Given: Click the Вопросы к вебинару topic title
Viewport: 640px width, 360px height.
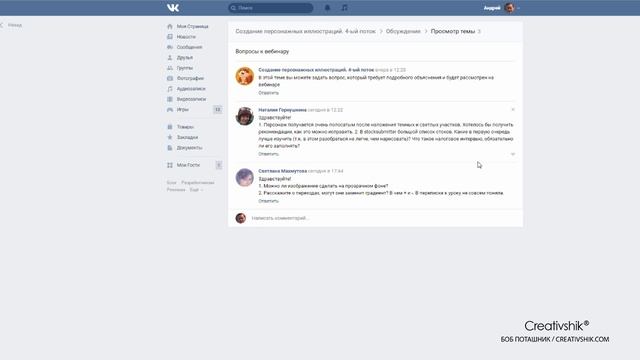Looking at the screenshot, I should point(262,52).
